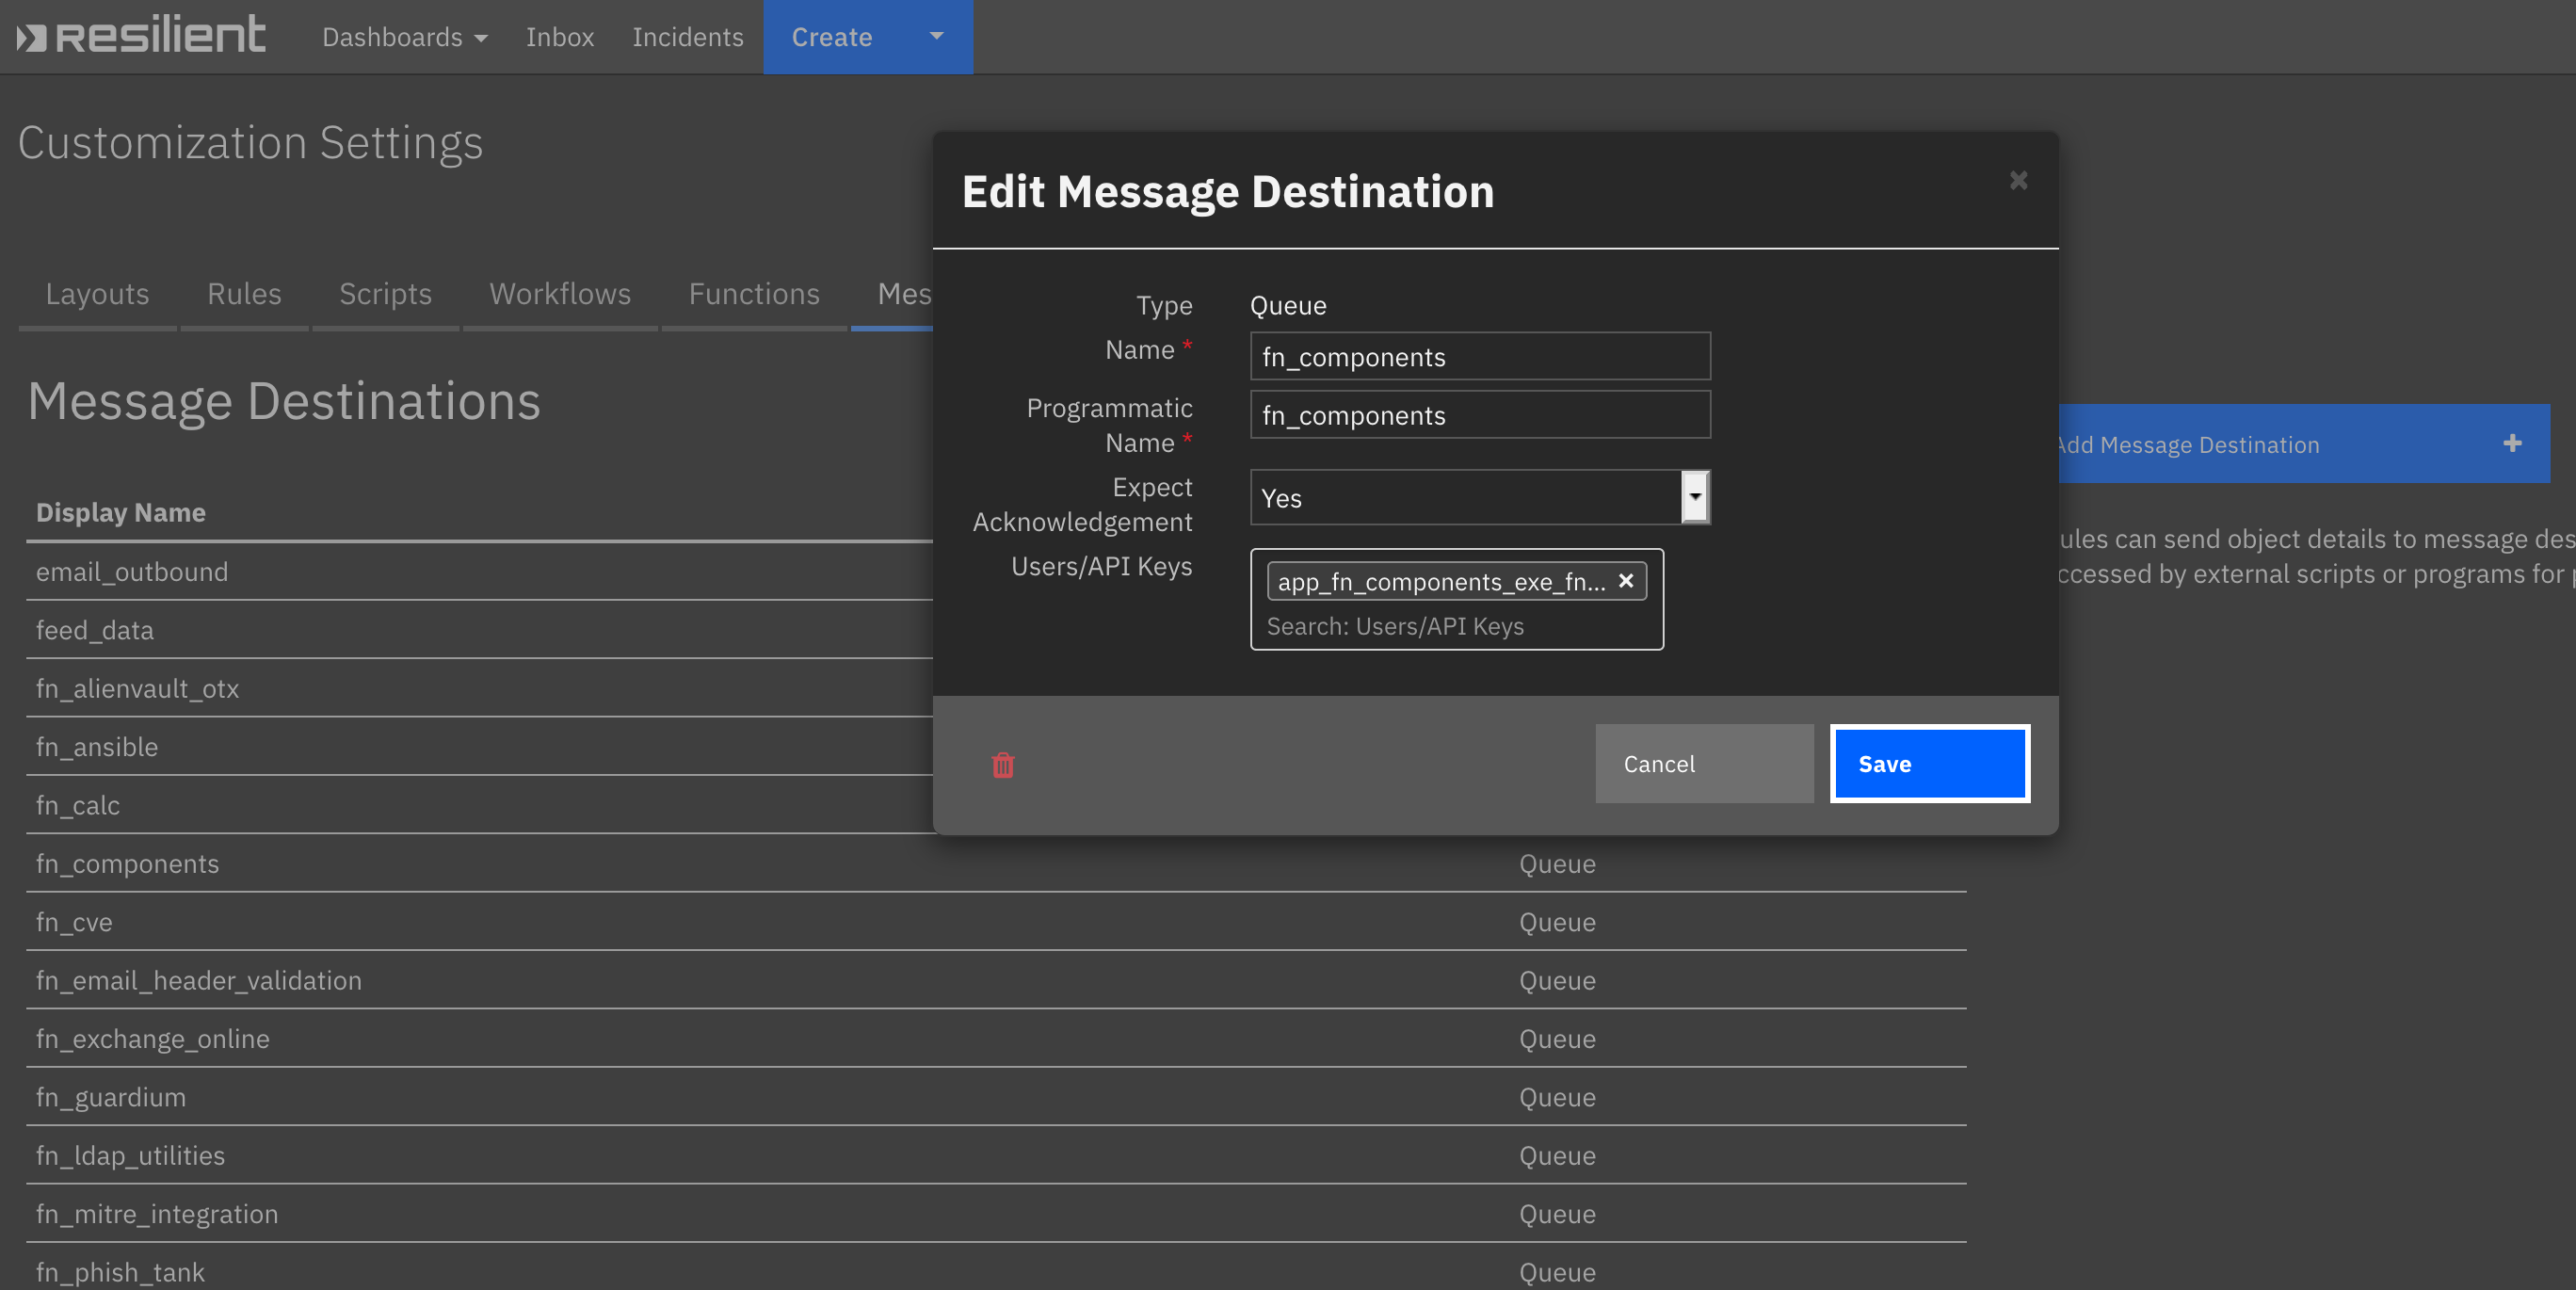Select the fn_cve destination

[996, 922]
